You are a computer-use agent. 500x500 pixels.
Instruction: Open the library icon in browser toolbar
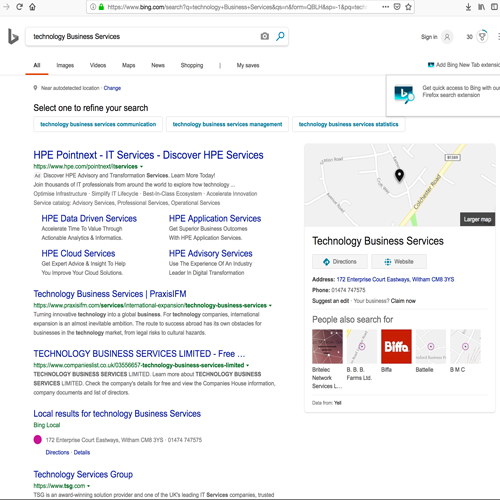click(x=481, y=7)
